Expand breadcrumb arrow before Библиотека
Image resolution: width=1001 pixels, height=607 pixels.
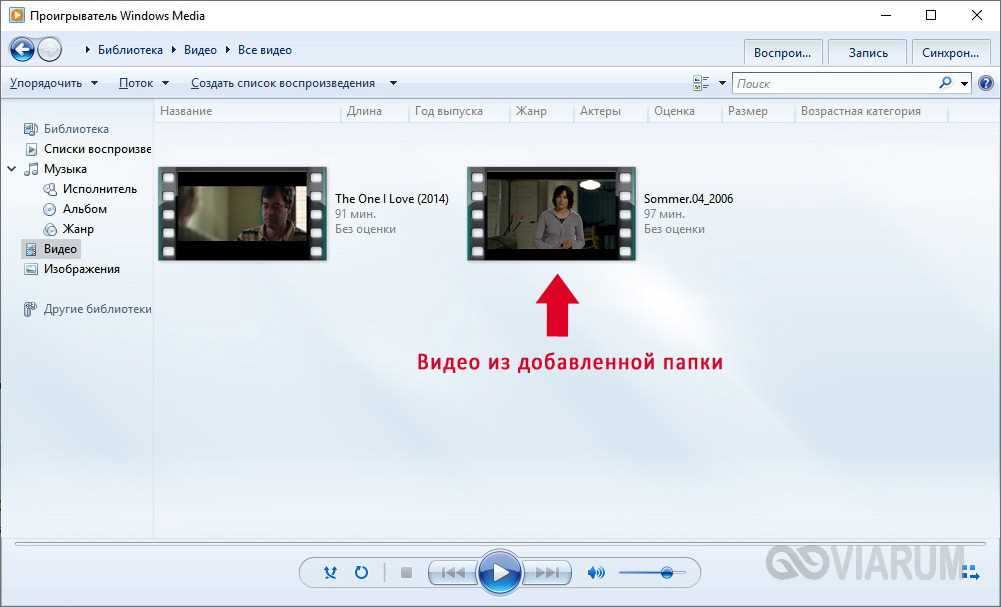[x=87, y=50]
